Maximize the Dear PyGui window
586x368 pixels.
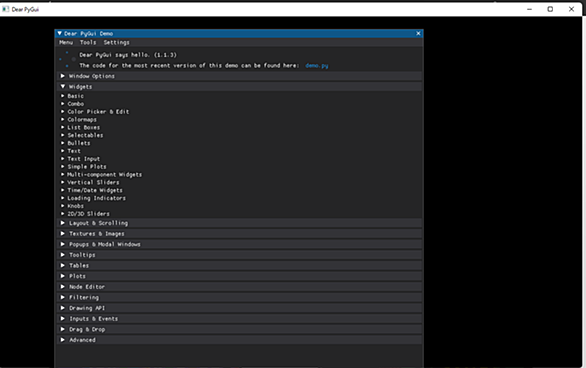(550, 9)
